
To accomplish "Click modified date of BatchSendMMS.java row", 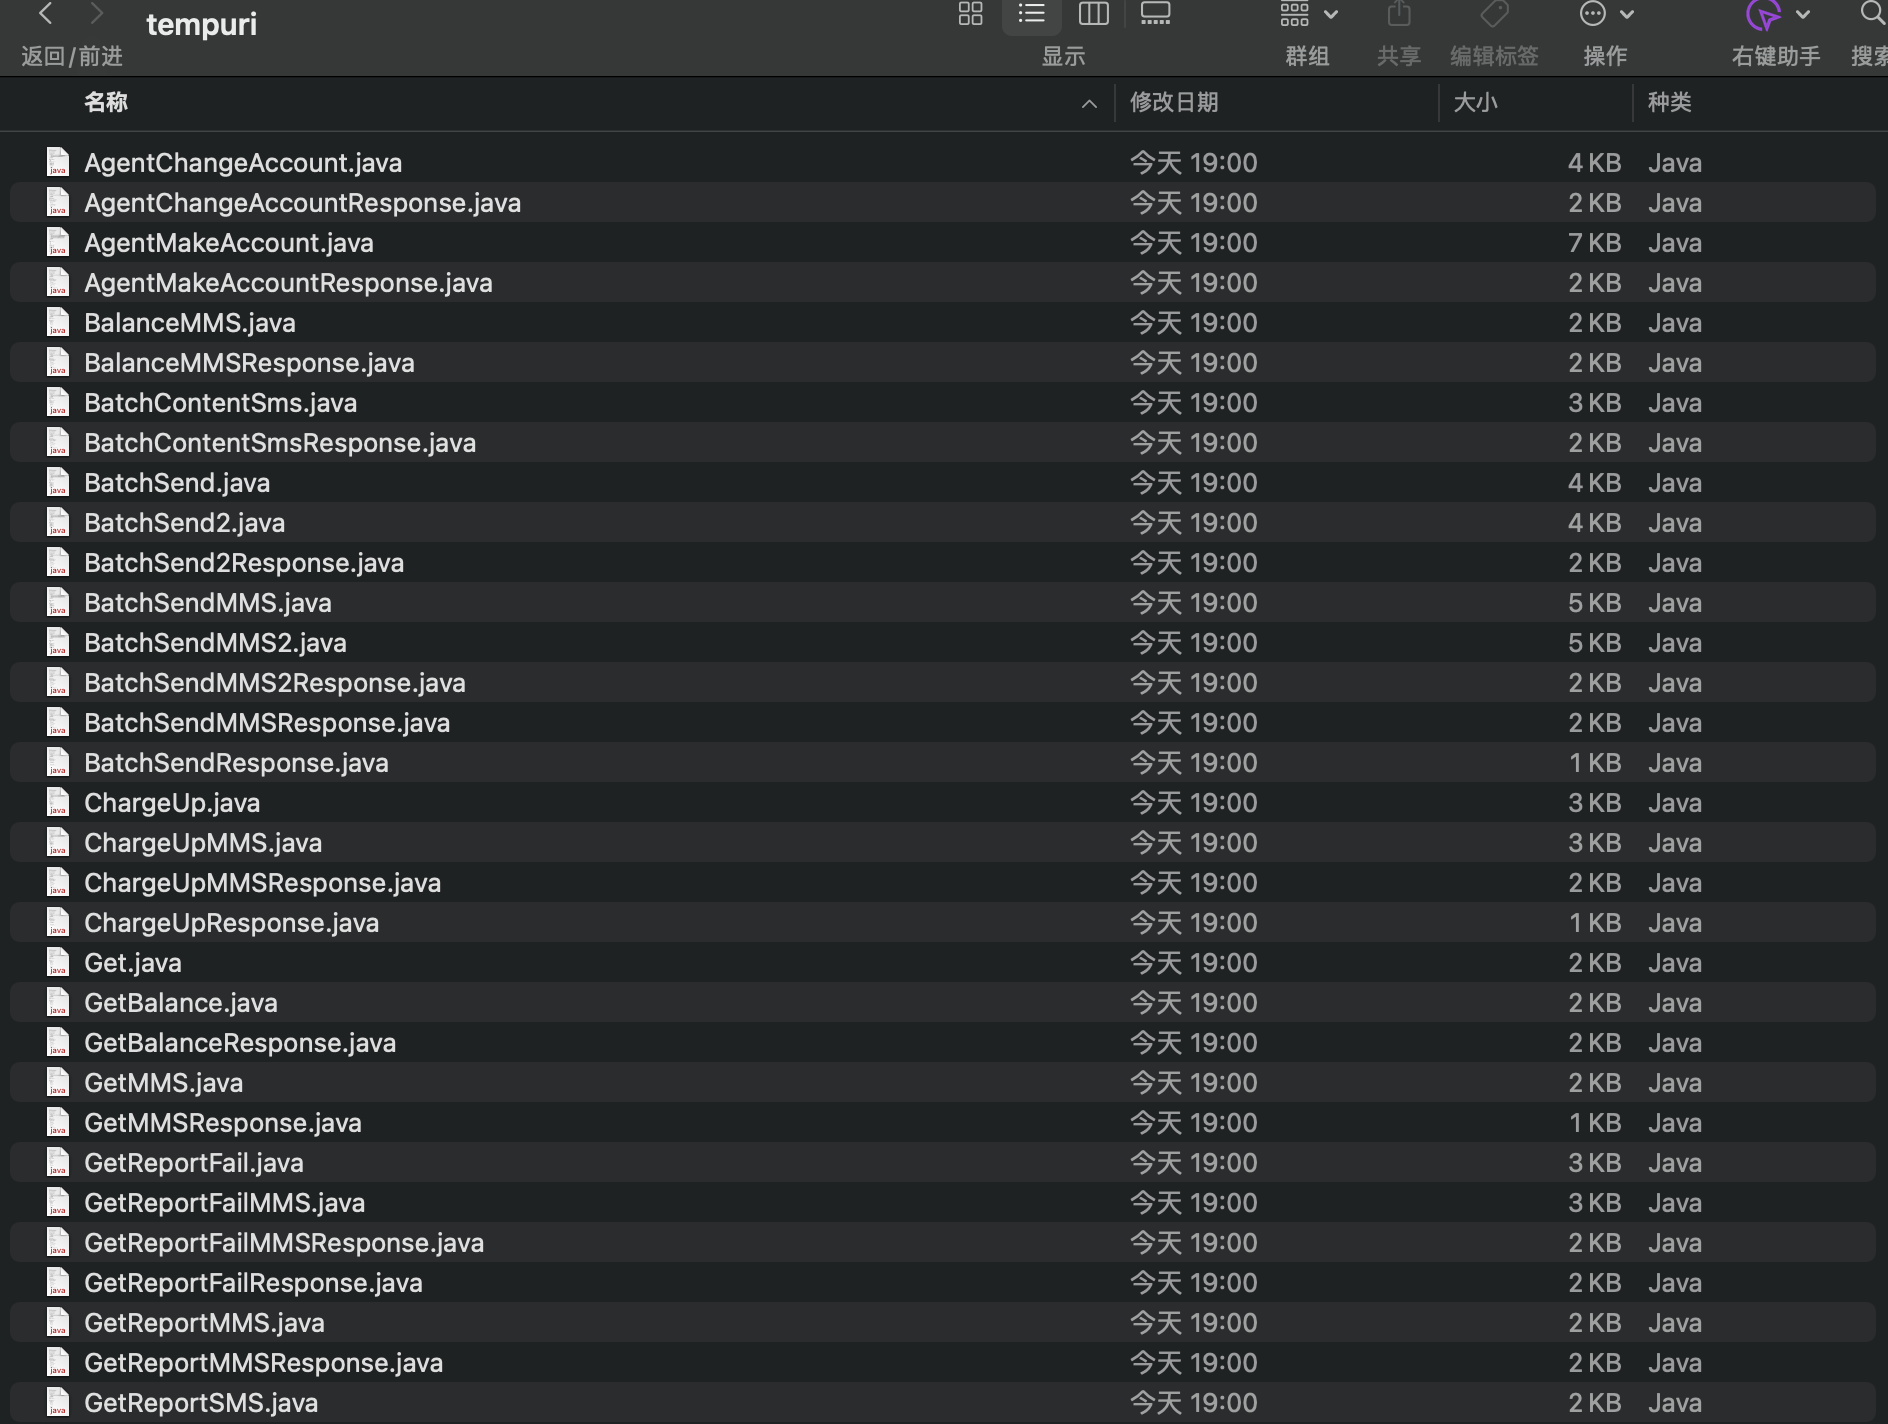I will [x=1193, y=603].
